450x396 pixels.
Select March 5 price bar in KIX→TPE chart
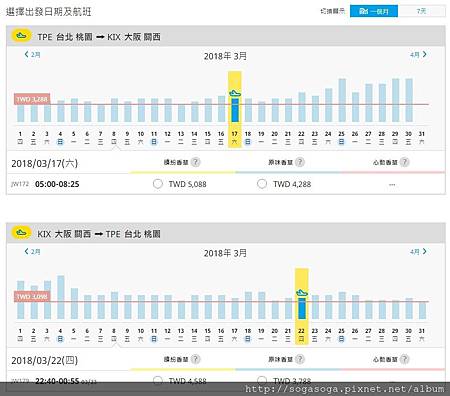pos(74,304)
